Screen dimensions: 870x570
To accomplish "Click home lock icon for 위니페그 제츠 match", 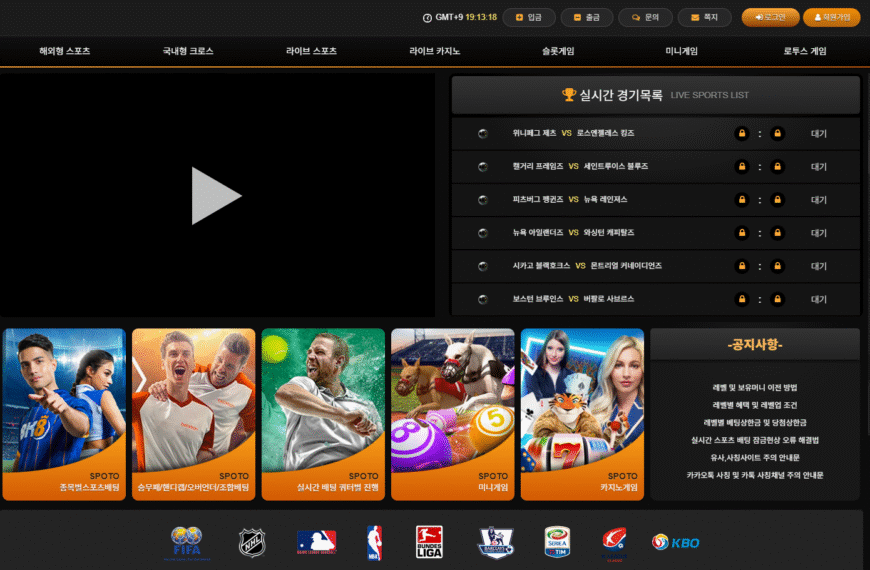I will pyautogui.click(x=741, y=133).
